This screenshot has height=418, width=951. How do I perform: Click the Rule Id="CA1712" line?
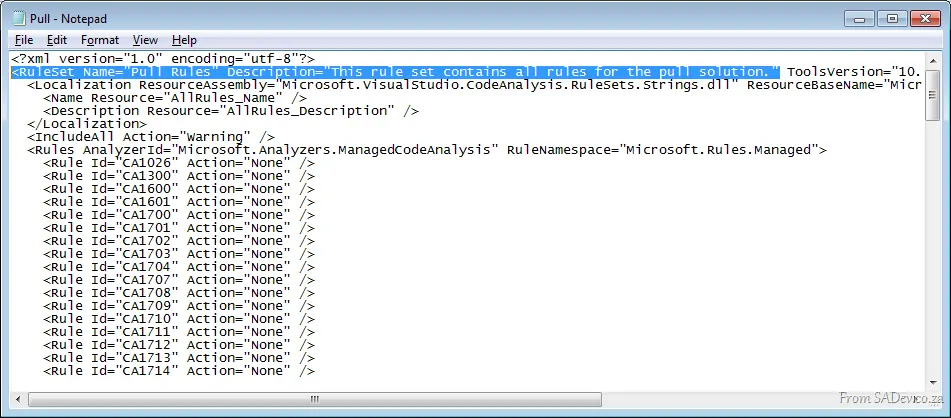pos(179,345)
